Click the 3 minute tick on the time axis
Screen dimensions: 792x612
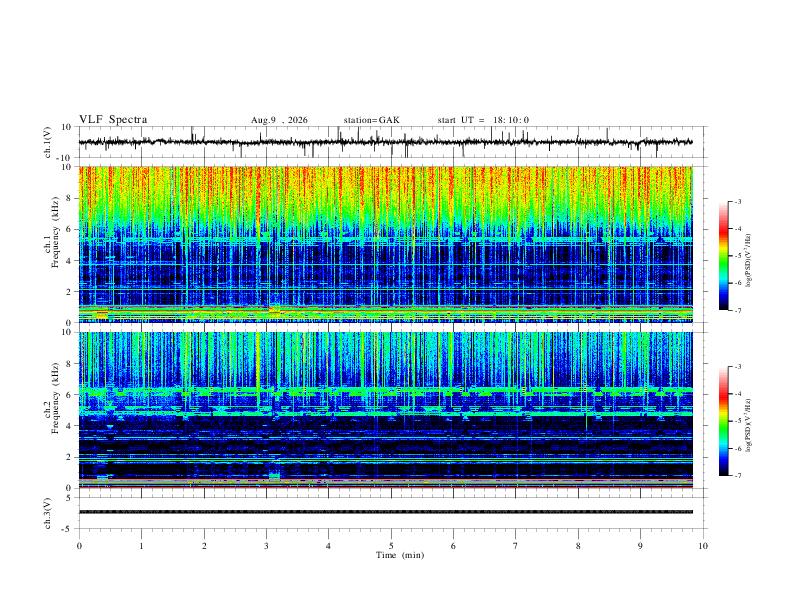(266, 546)
